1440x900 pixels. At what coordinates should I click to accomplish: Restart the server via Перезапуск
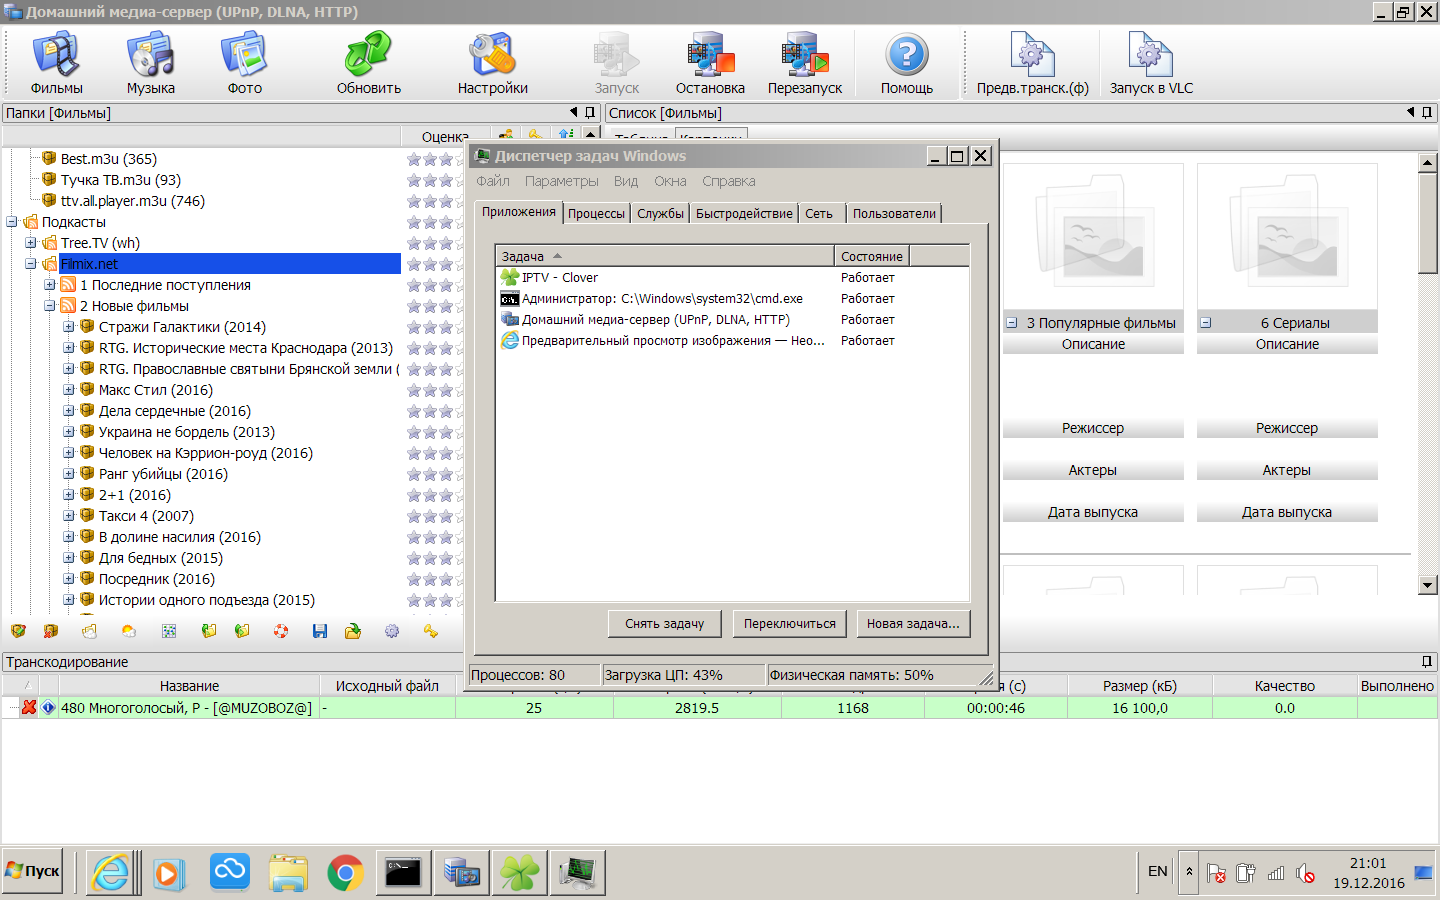click(804, 62)
